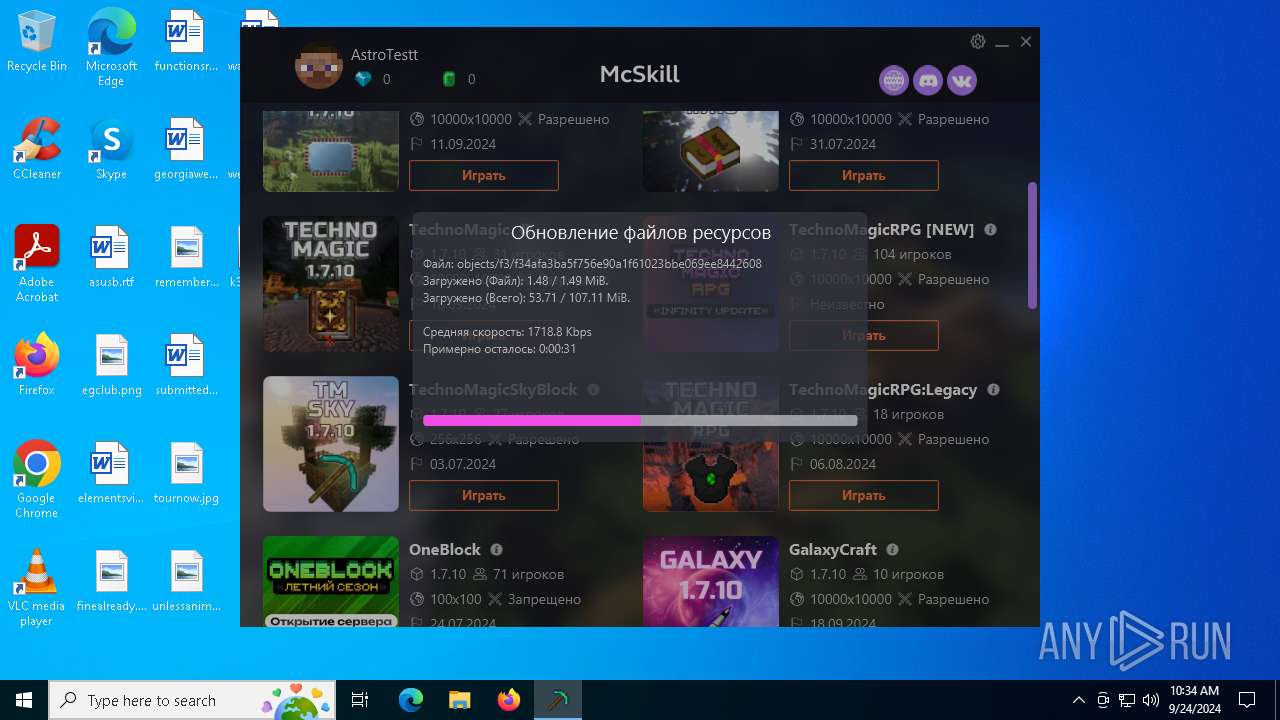The width and height of the screenshot is (1280, 720).
Task: Show info for TechnoMagicRPG [NEW]
Action: (x=990, y=229)
